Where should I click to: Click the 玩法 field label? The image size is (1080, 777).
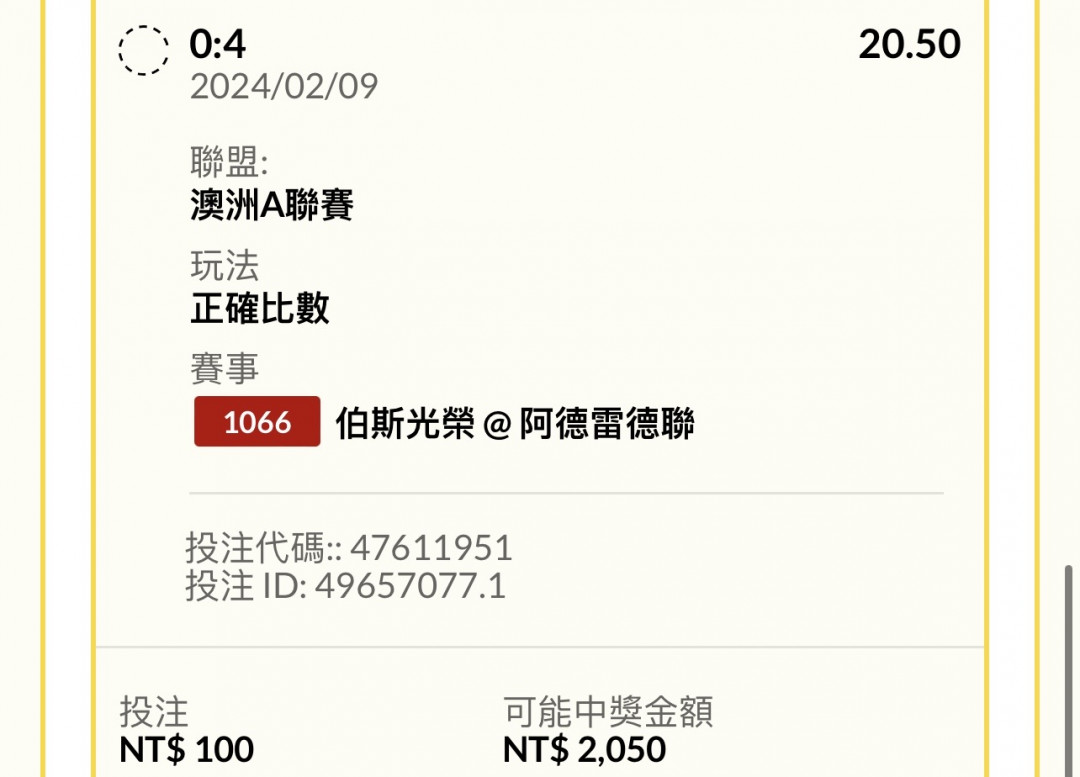coord(225,266)
